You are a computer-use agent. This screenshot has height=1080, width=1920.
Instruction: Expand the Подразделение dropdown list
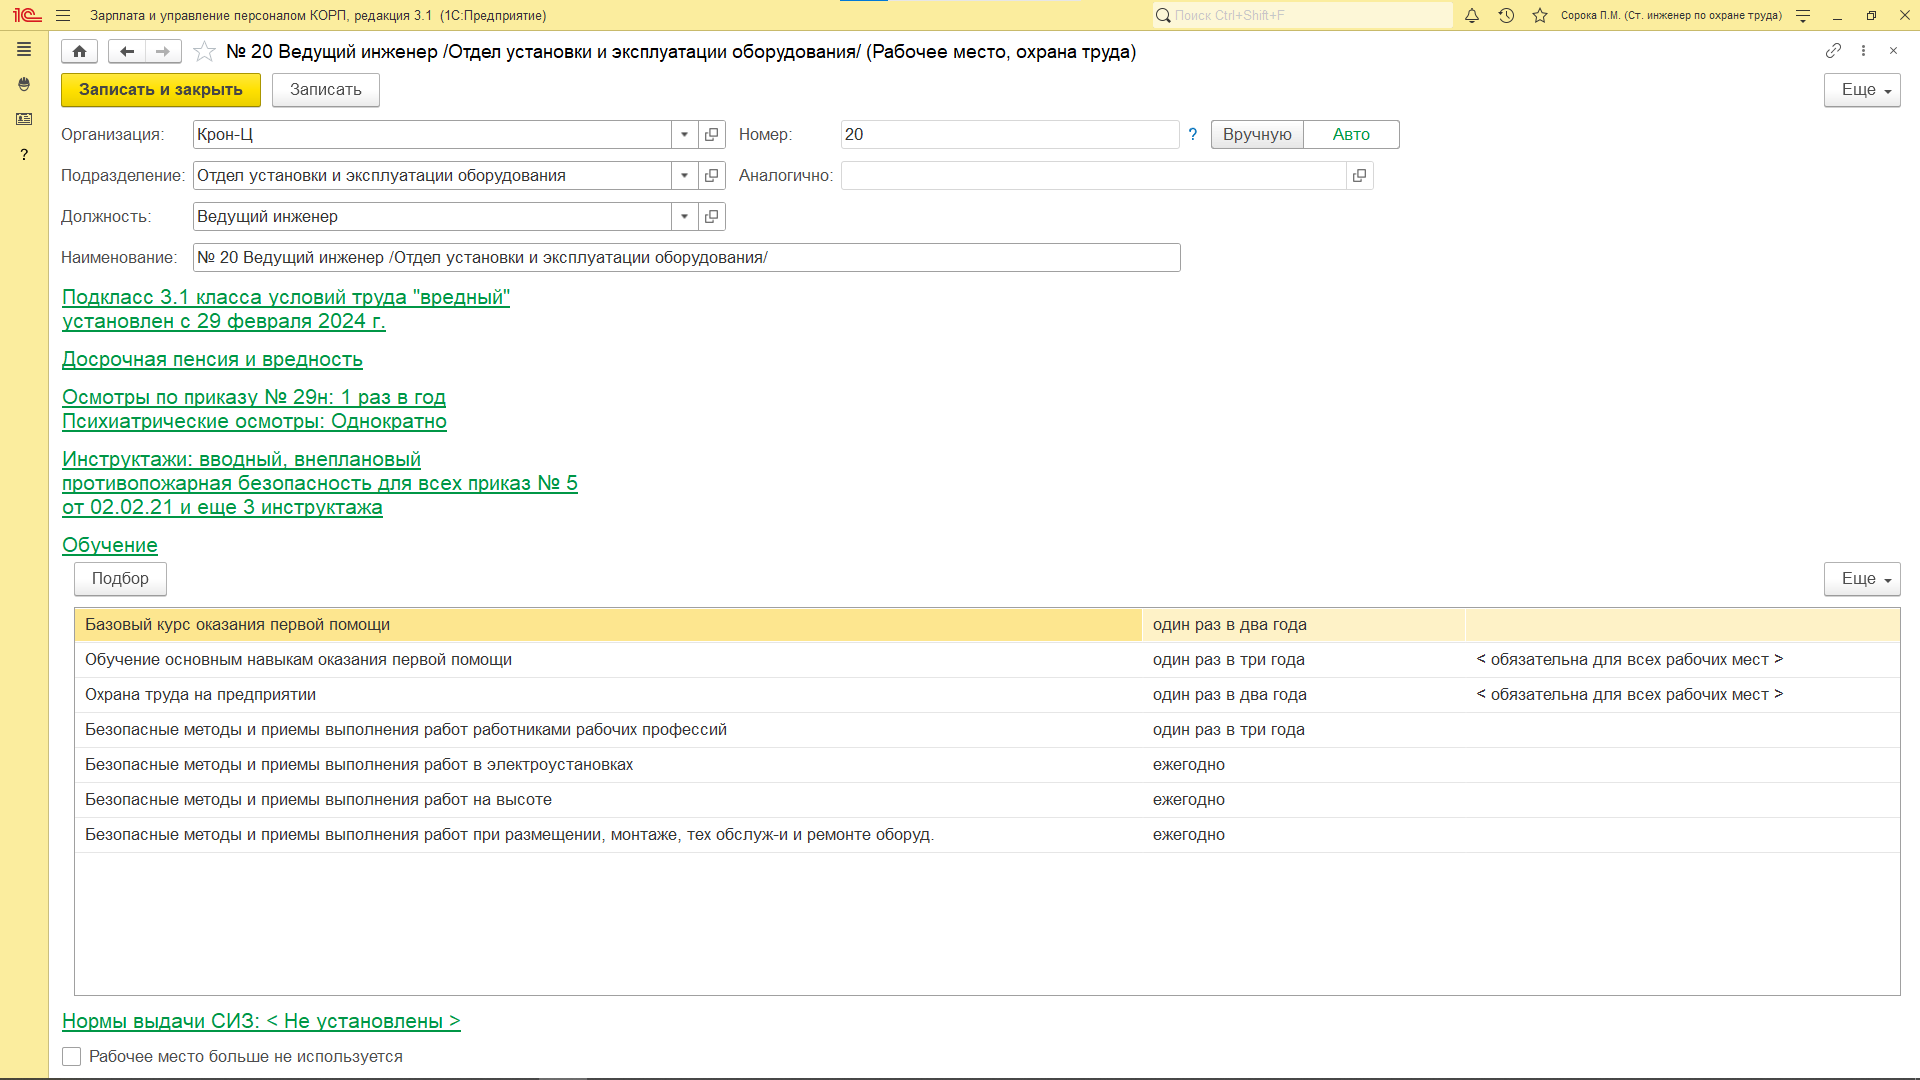684,175
